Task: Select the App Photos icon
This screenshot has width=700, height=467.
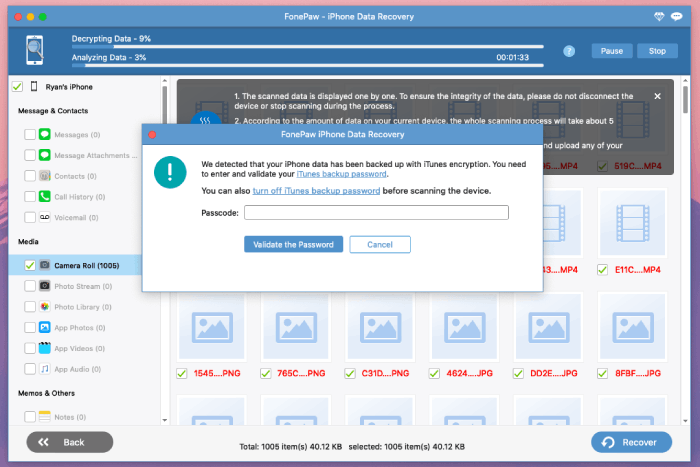Action: tap(45, 327)
